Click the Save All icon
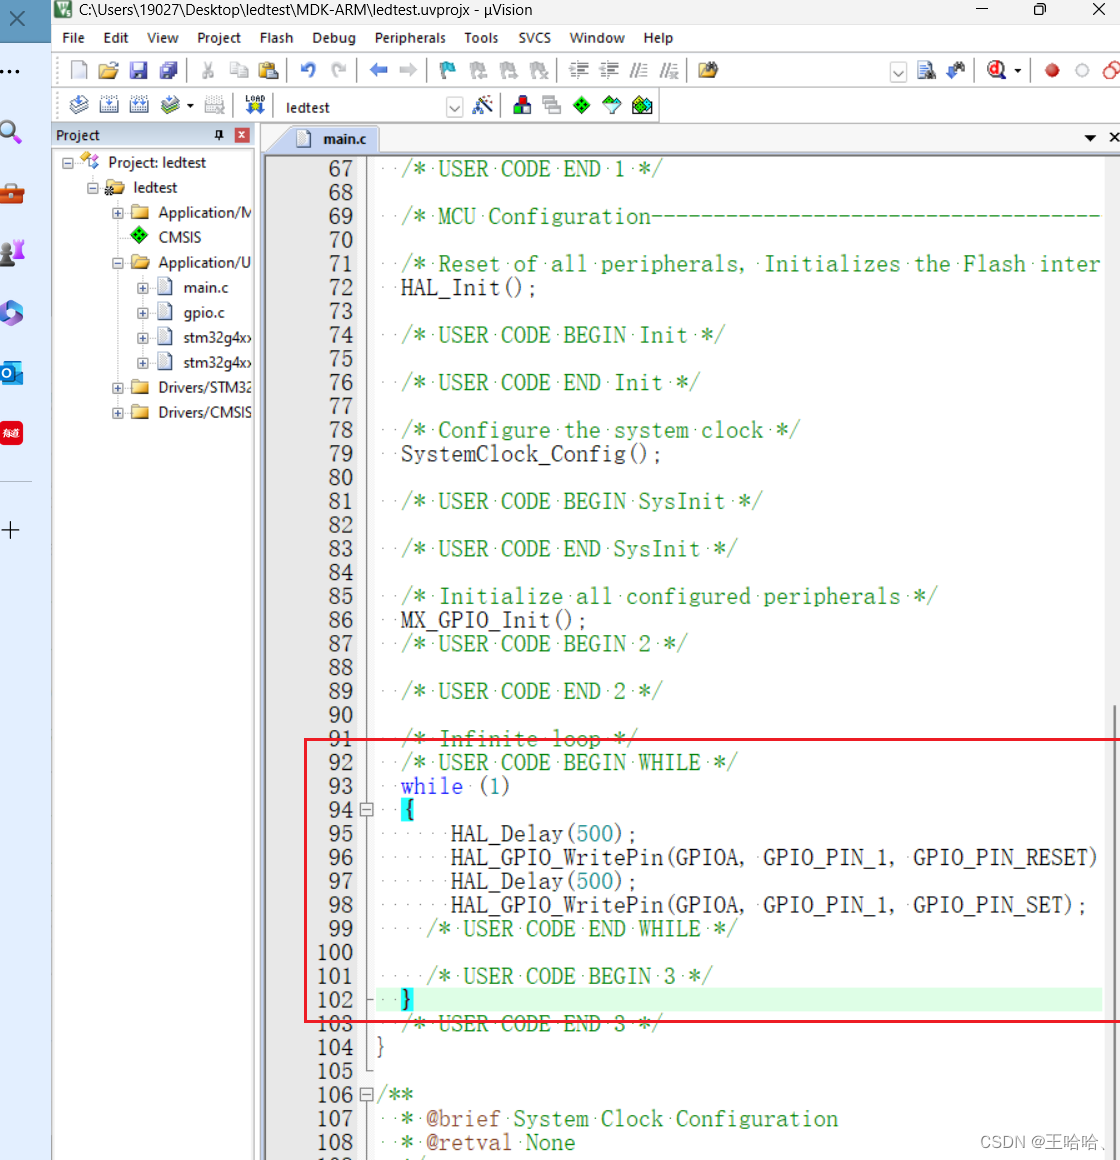This screenshot has width=1120, height=1160. pos(169,70)
